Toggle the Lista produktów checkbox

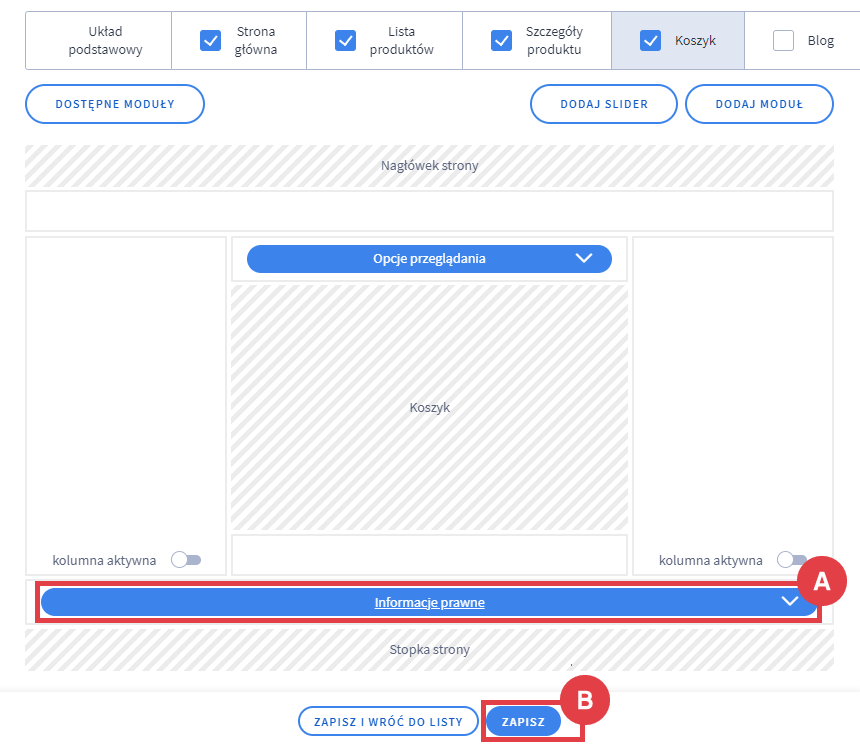345,41
